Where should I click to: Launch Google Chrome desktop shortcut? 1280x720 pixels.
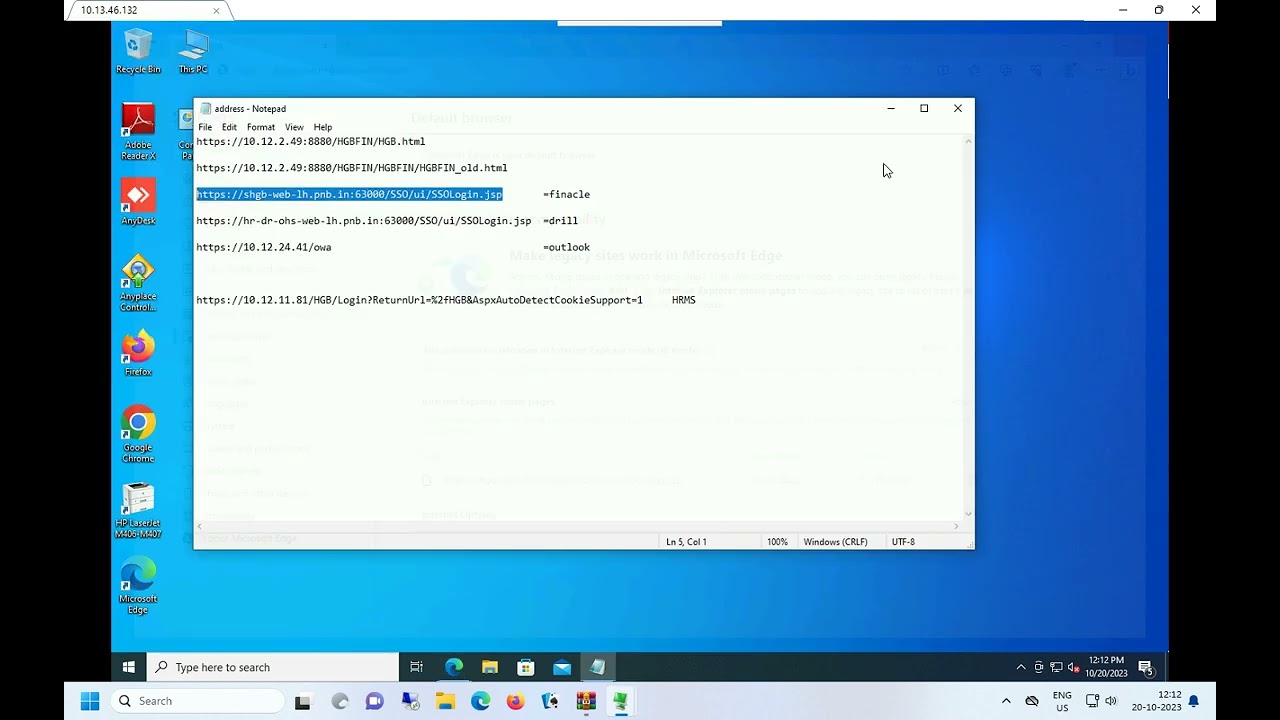(x=138, y=435)
